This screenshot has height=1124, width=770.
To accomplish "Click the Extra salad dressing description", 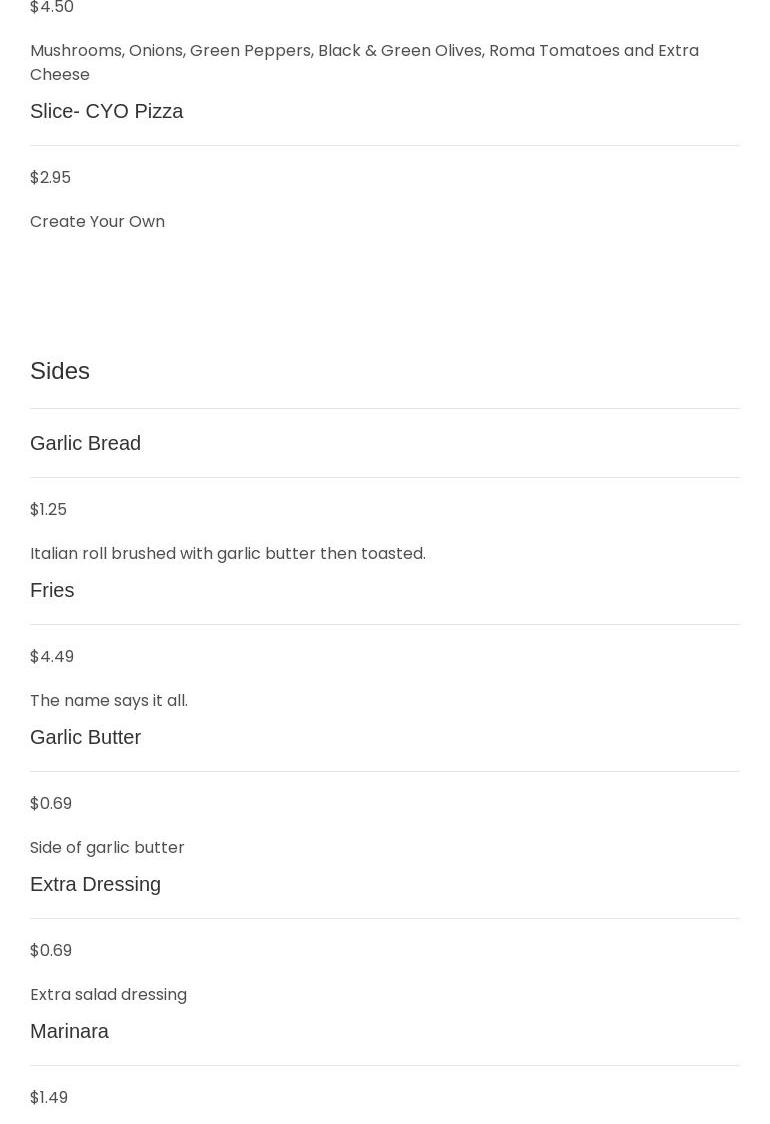I will (x=108, y=994).
